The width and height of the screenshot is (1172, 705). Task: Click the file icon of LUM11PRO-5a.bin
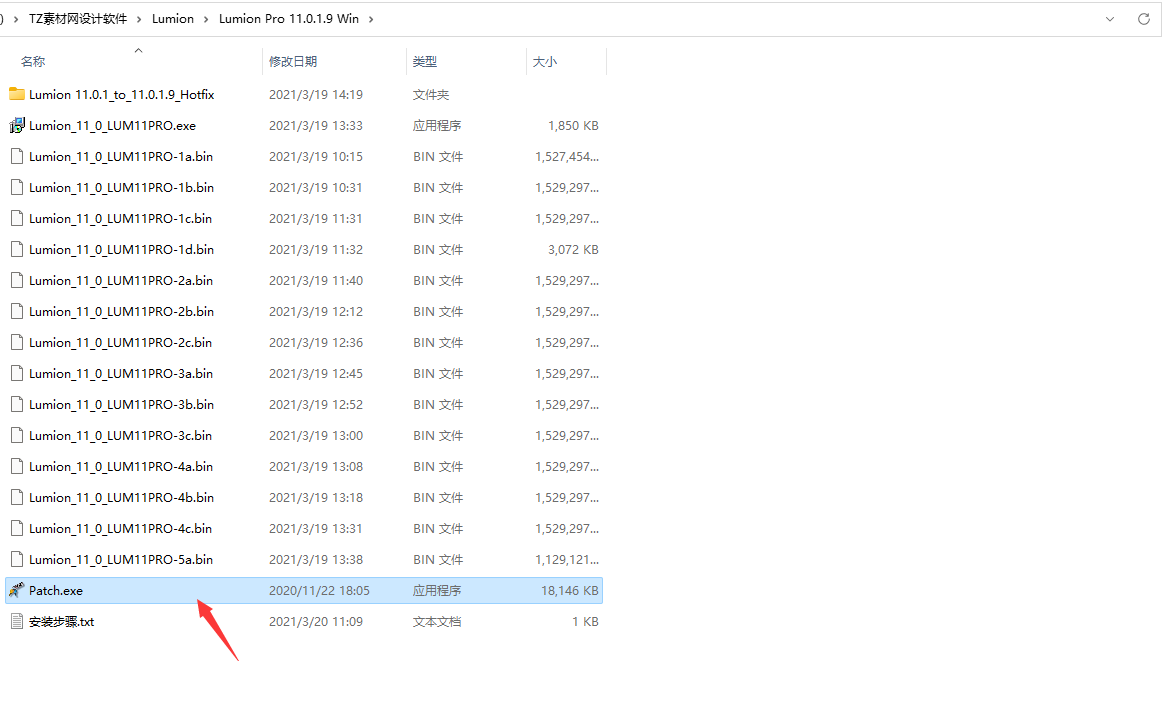tap(16, 560)
